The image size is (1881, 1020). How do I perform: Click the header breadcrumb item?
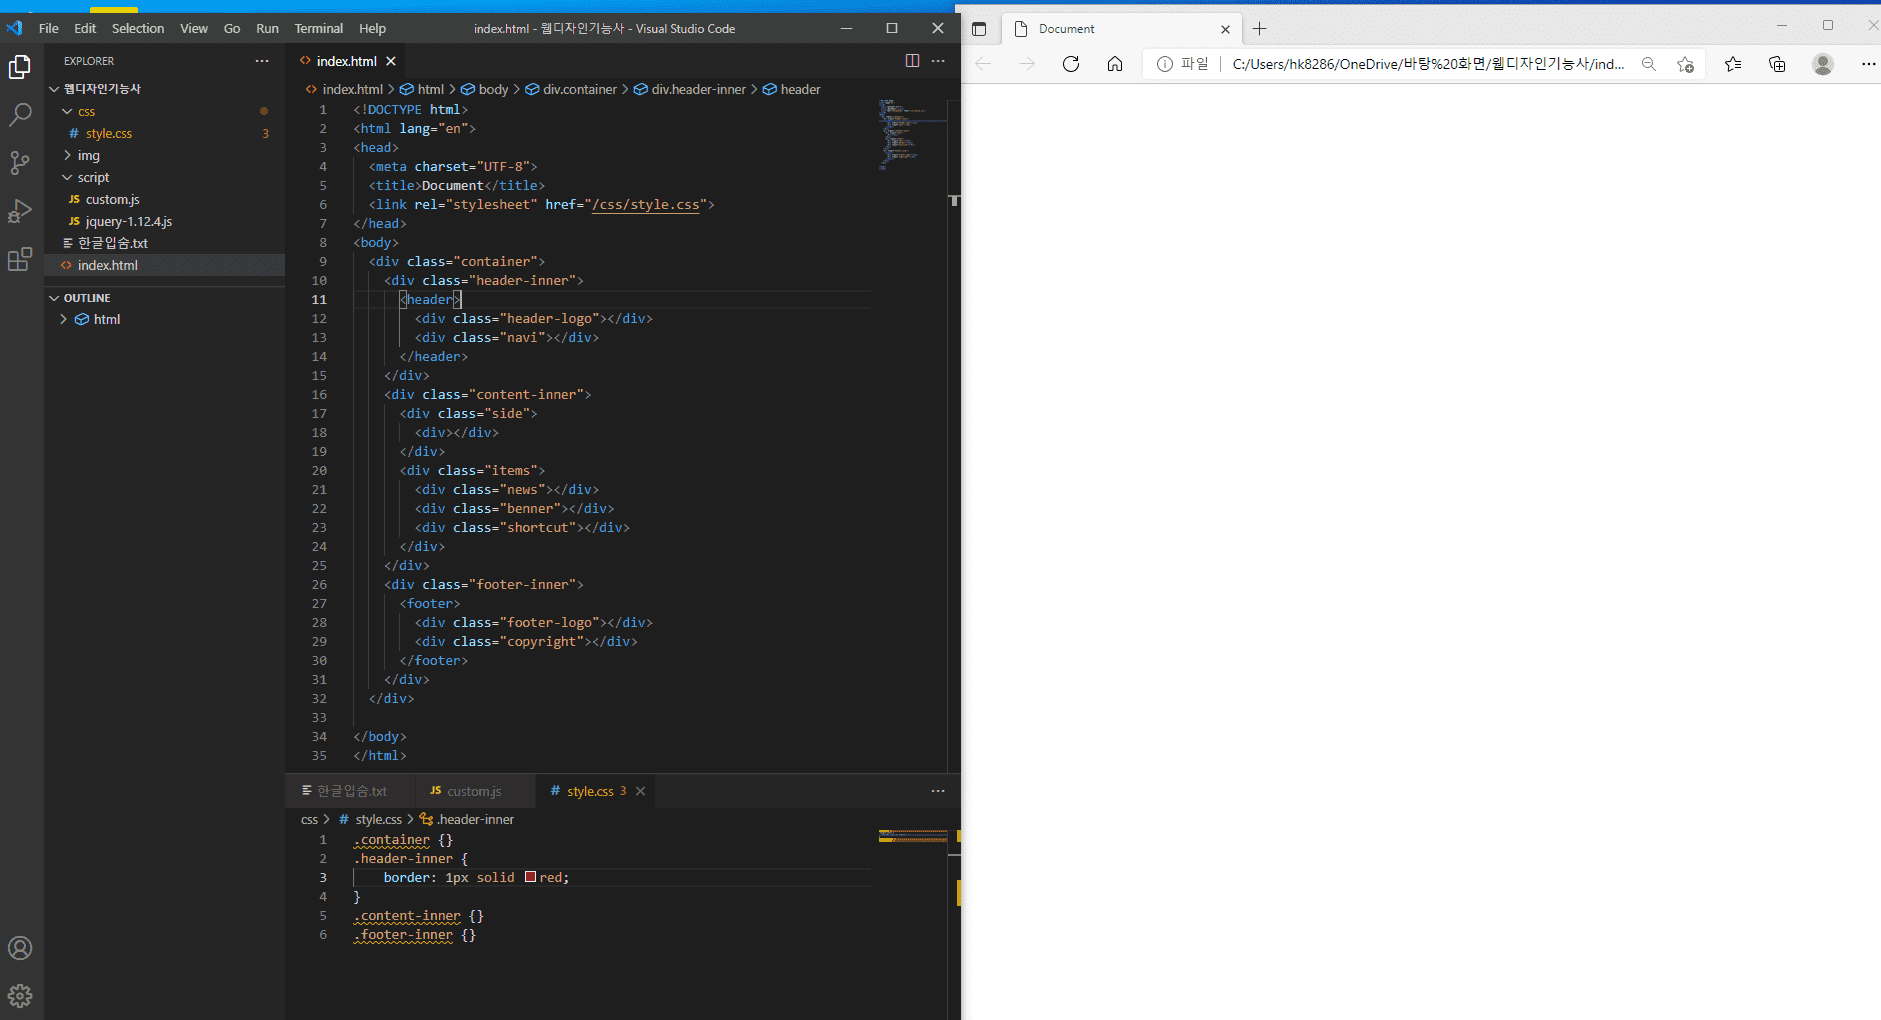click(800, 89)
